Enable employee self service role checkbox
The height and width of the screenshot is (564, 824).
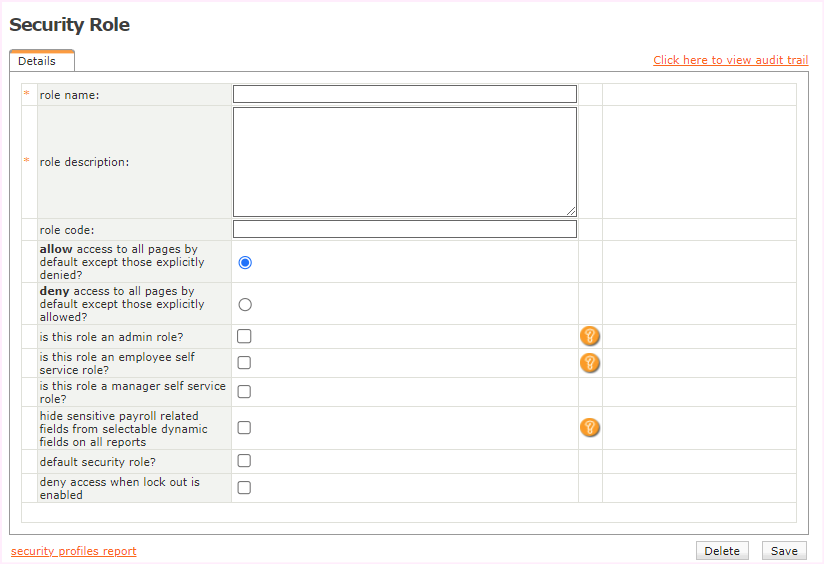(244, 363)
